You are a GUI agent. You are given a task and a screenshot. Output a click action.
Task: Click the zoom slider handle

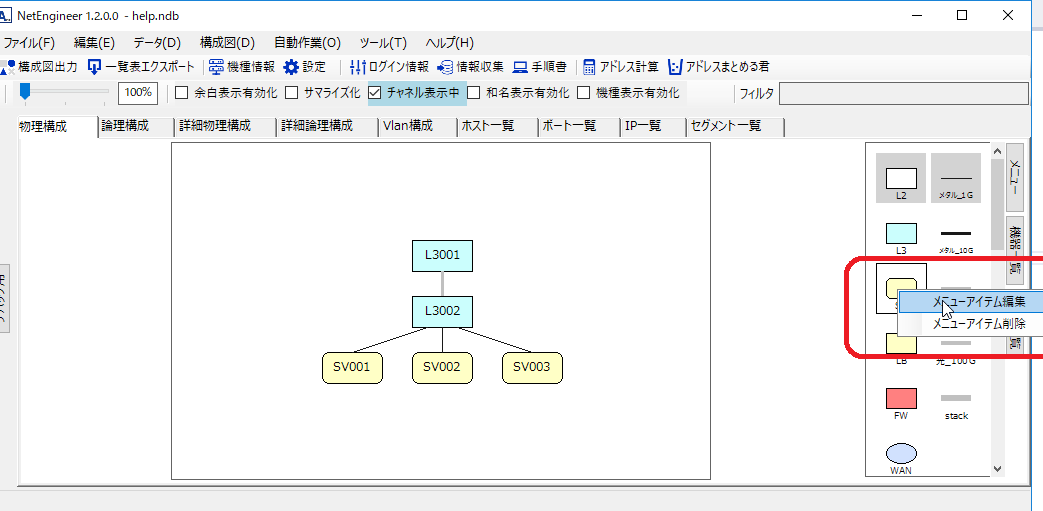tap(25, 92)
